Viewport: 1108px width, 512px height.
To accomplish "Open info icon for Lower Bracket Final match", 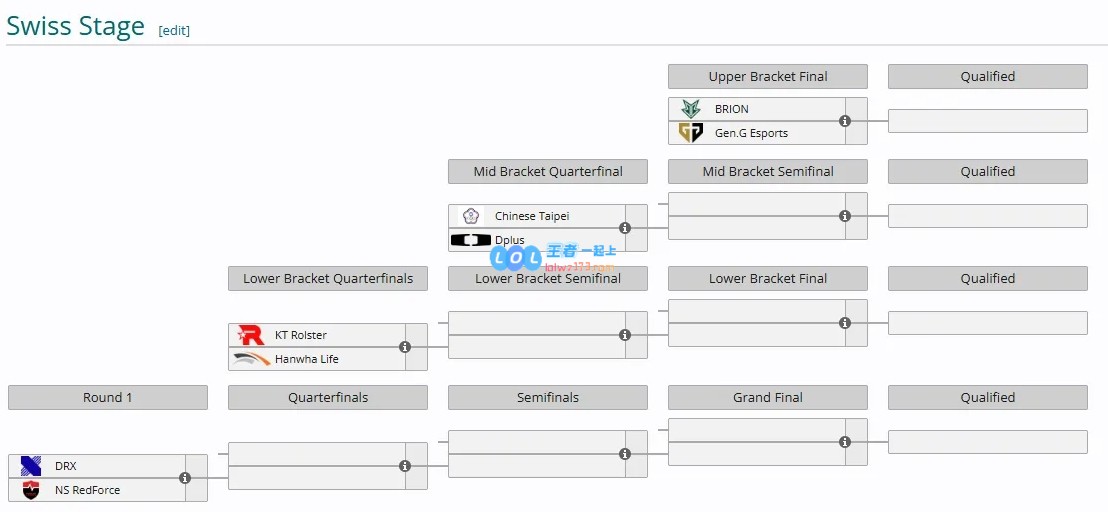I will pos(844,323).
